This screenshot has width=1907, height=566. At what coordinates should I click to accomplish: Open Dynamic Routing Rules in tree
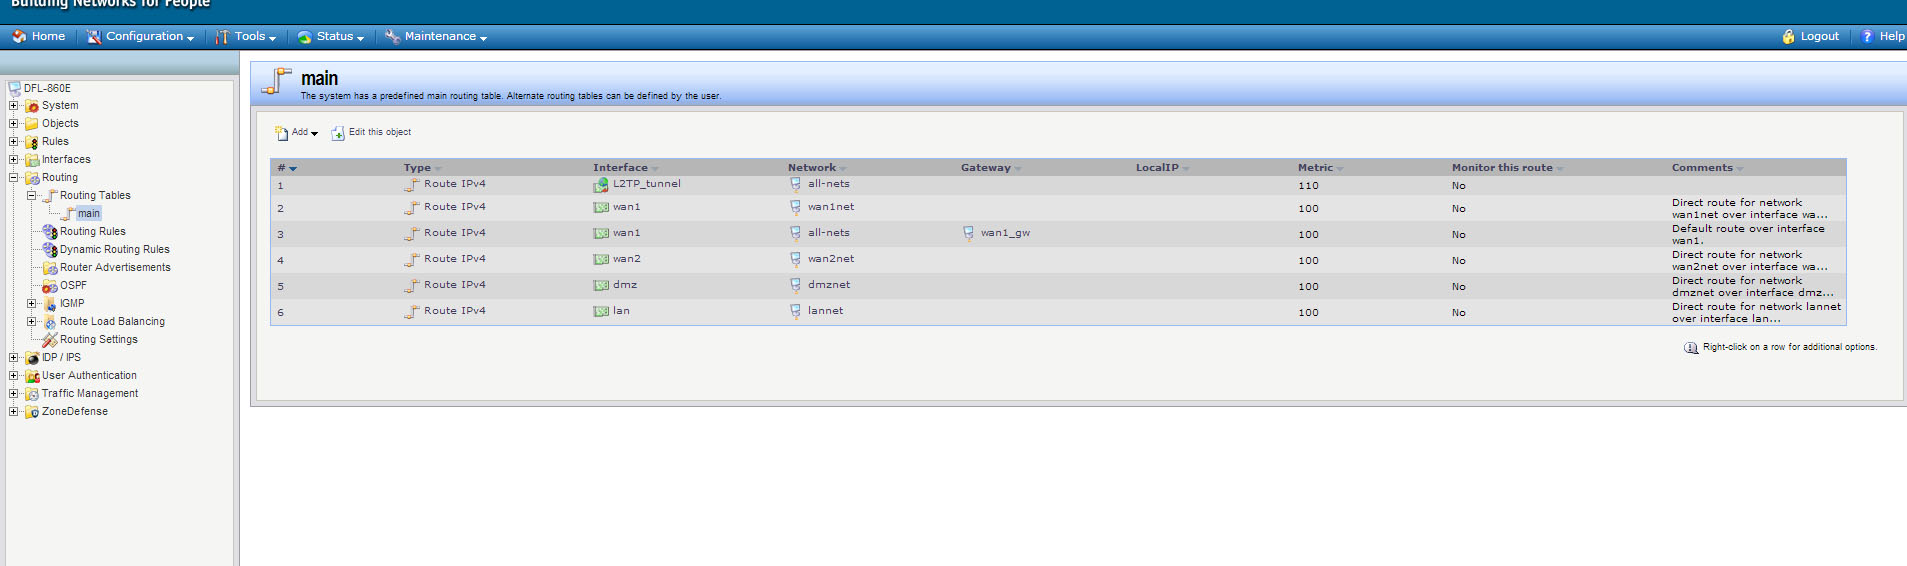click(114, 249)
